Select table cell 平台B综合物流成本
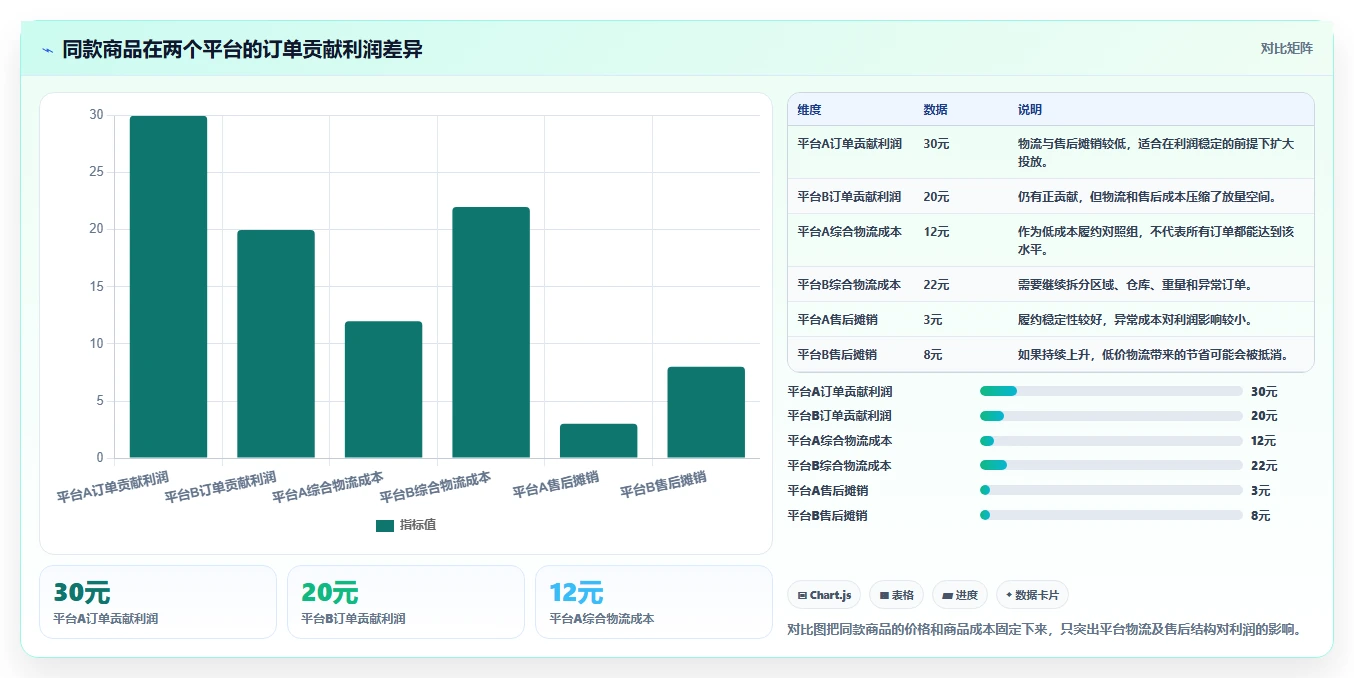 pos(849,285)
